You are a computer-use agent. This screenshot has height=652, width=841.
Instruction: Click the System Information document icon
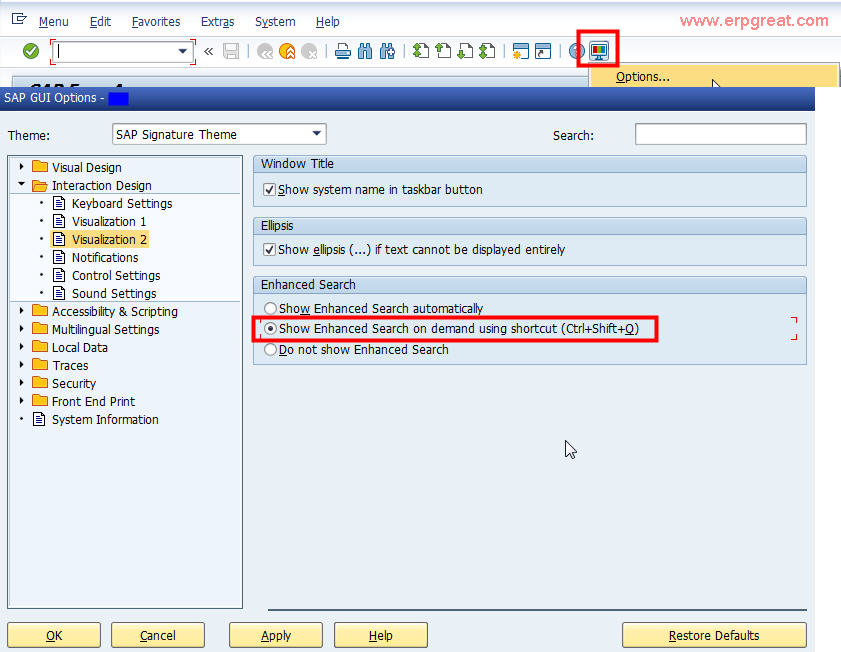(x=39, y=419)
